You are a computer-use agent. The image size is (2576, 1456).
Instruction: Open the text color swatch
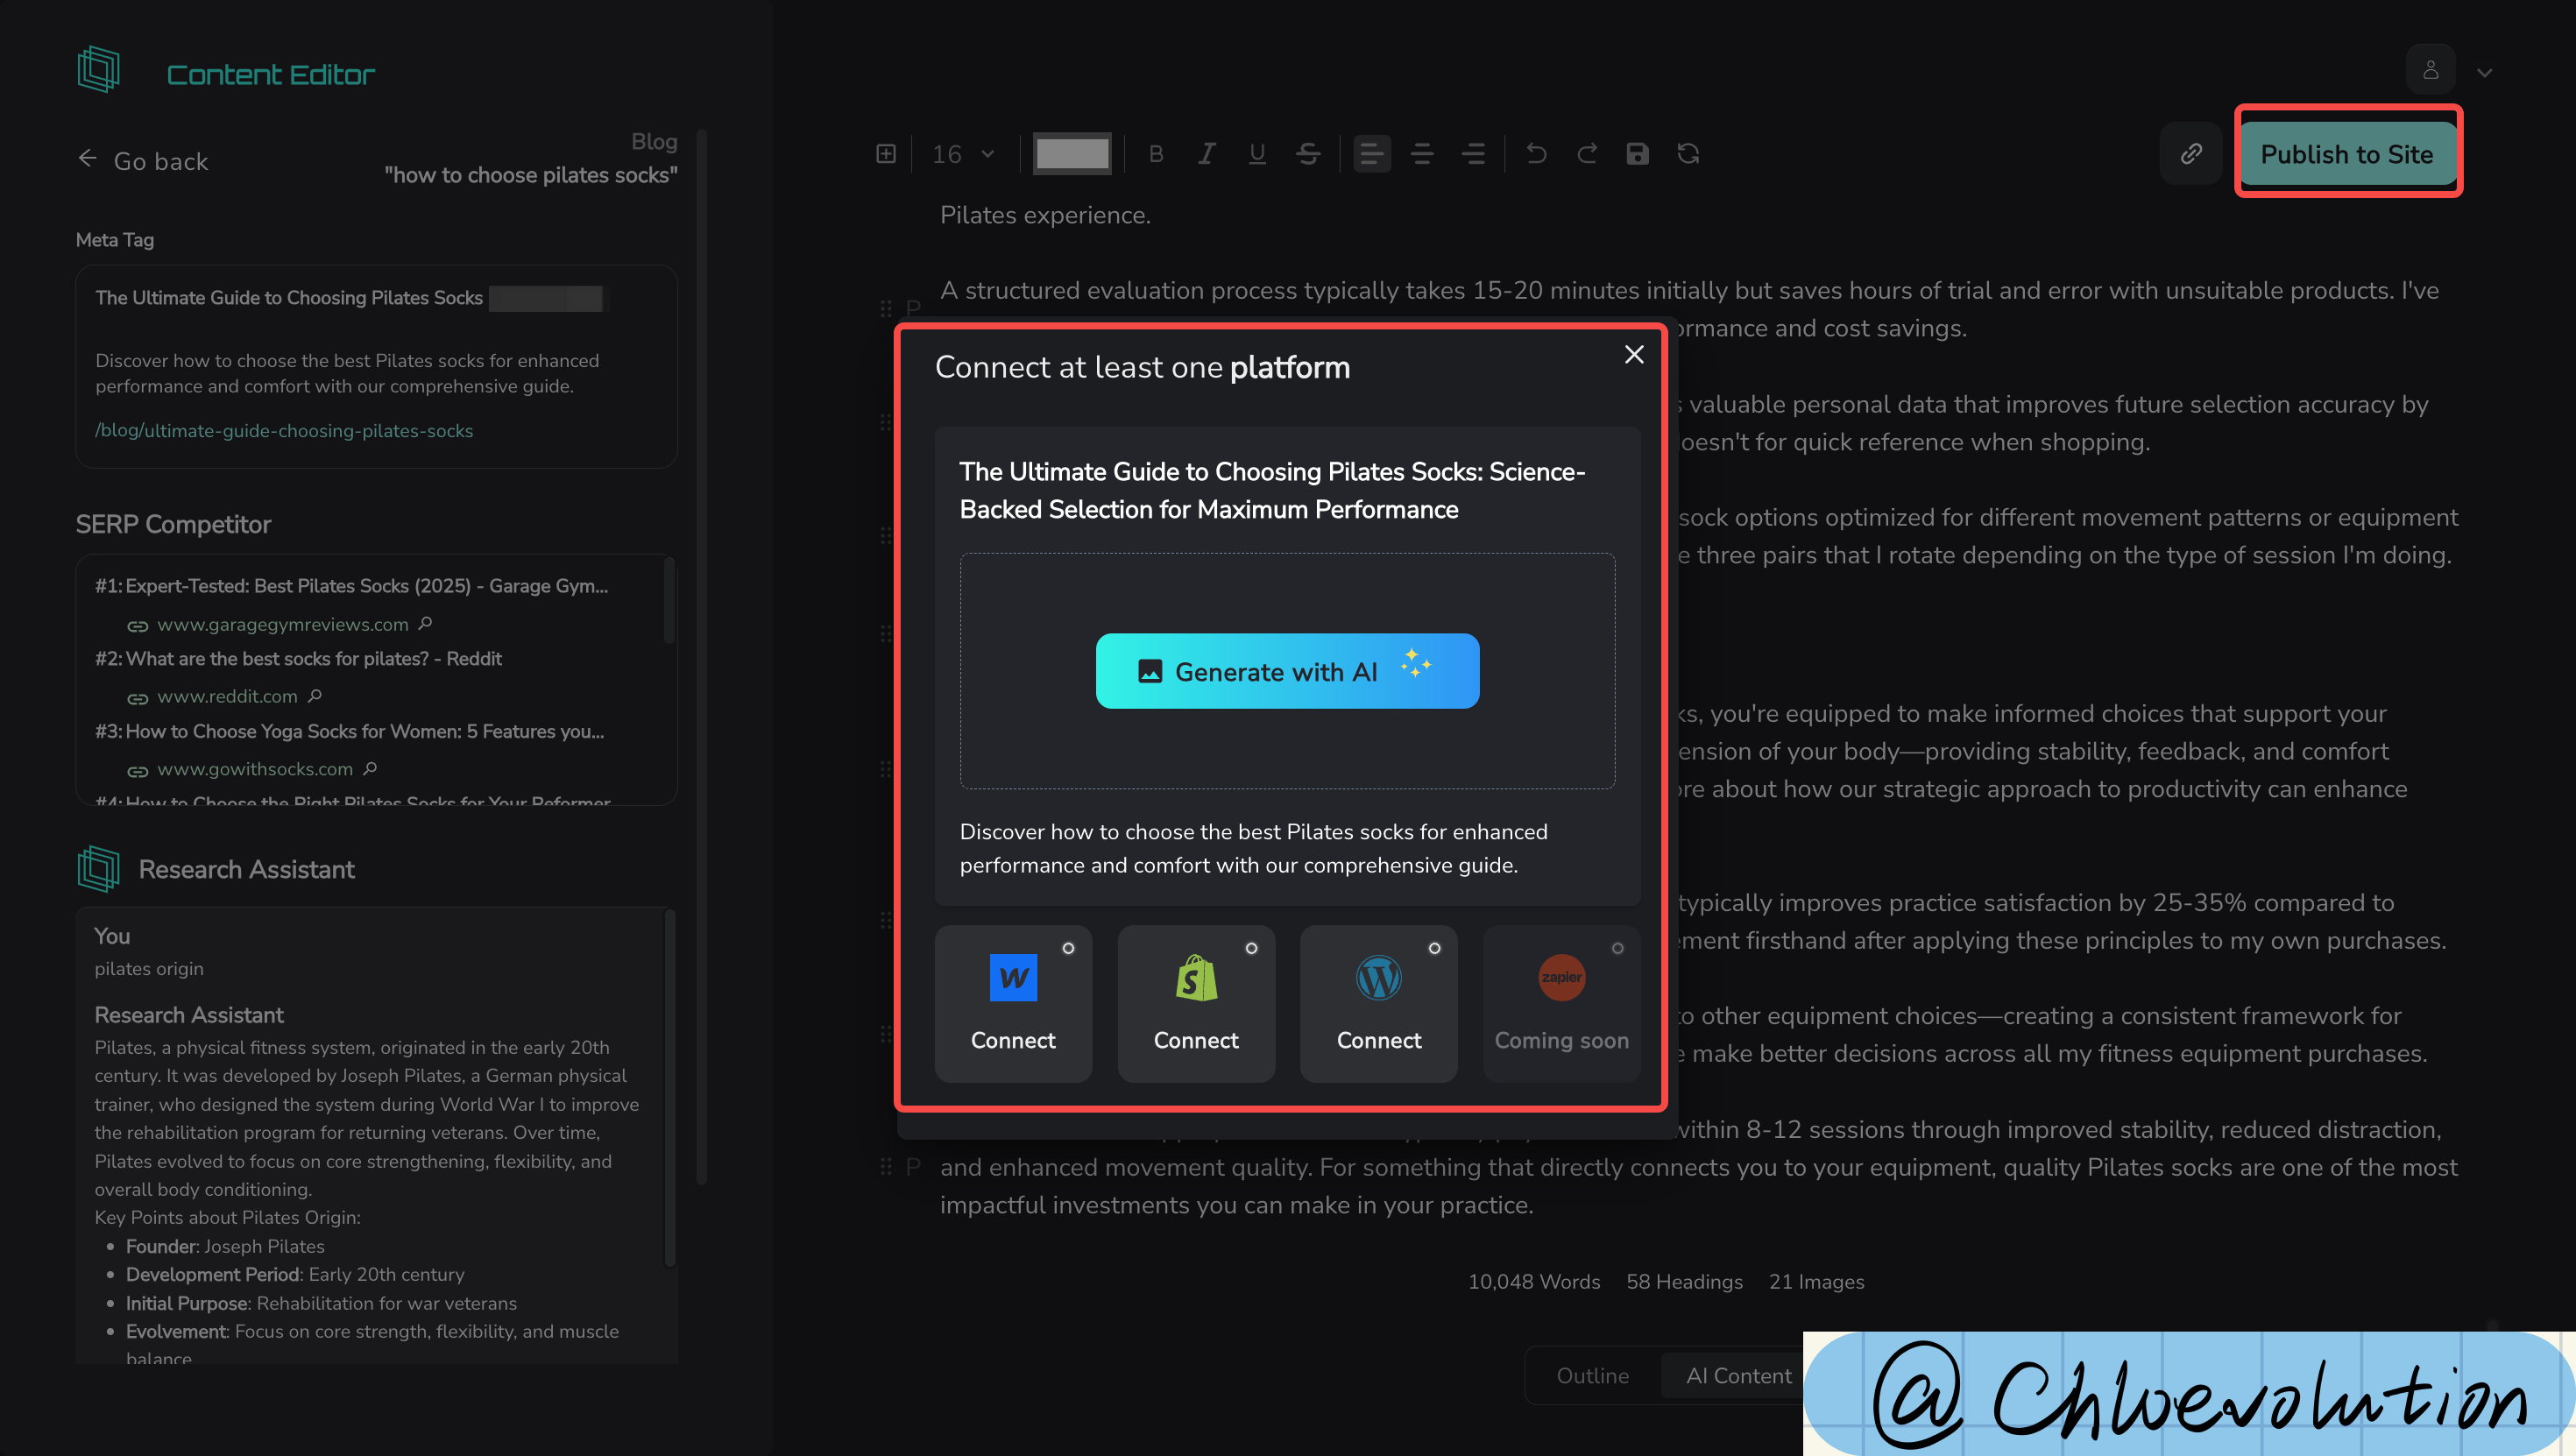point(1072,154)
